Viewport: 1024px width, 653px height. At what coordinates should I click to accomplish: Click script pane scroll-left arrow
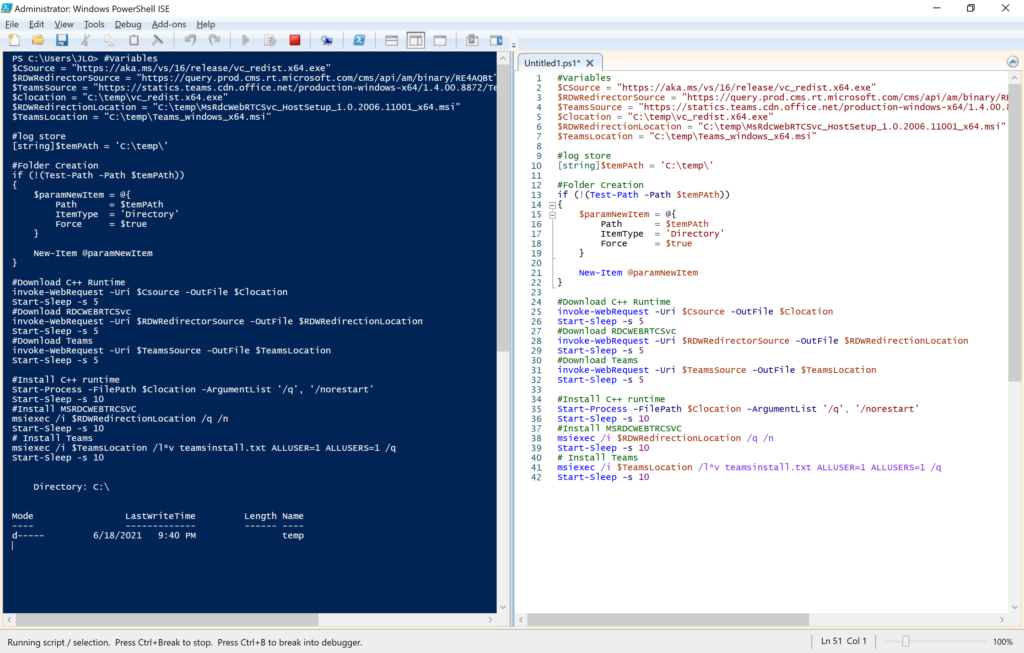tap(521, 619)
